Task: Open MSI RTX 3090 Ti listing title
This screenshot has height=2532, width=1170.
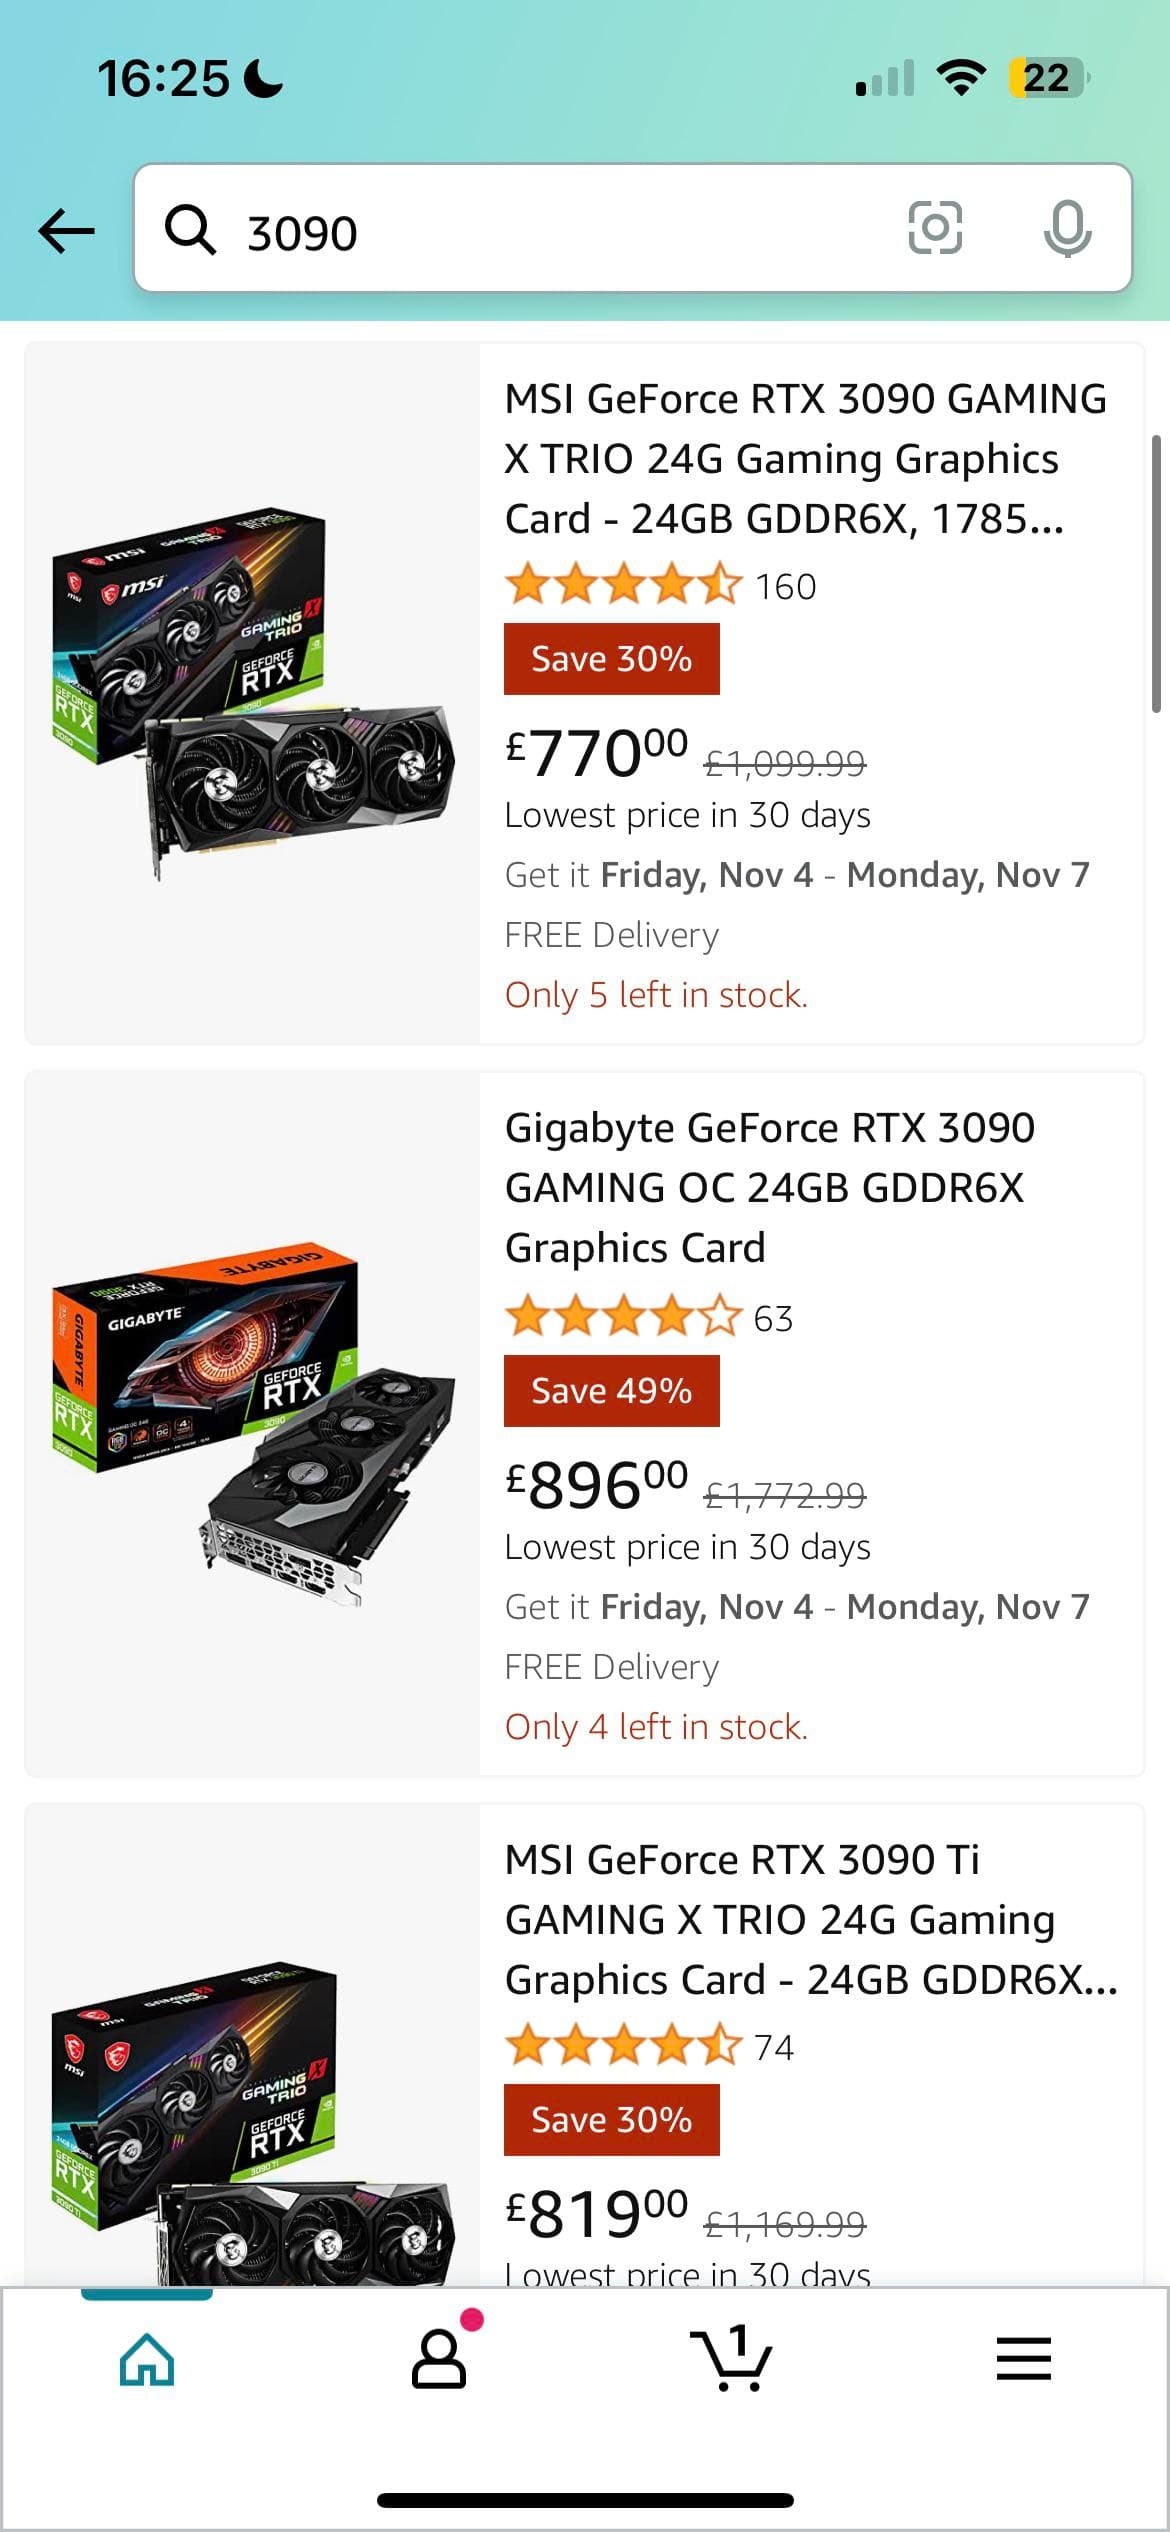Action: coord(810,1920)
